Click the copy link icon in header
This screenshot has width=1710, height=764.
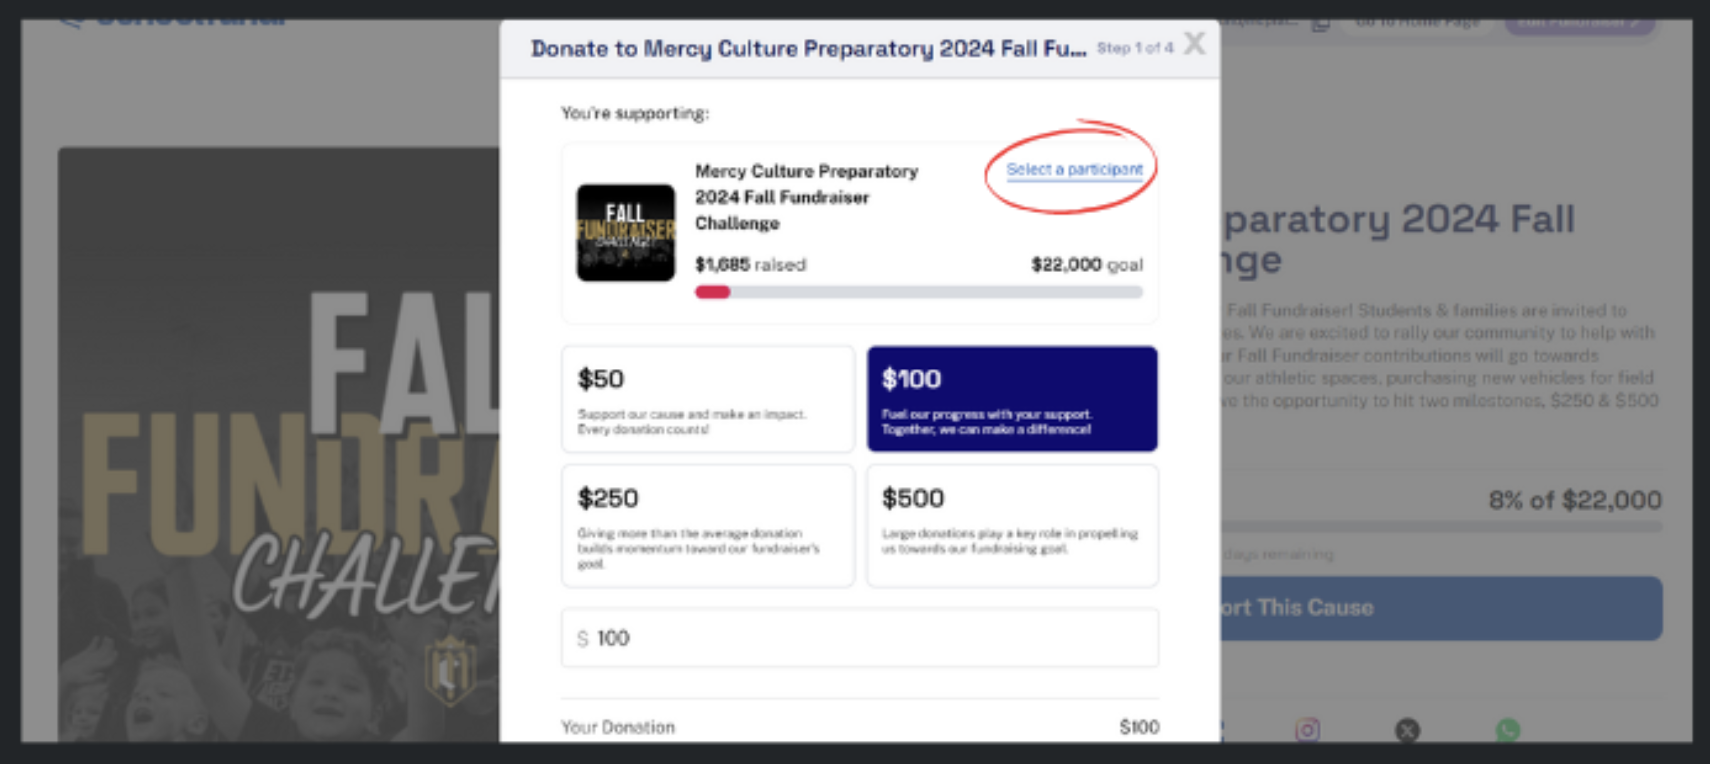coord(1320,23)
